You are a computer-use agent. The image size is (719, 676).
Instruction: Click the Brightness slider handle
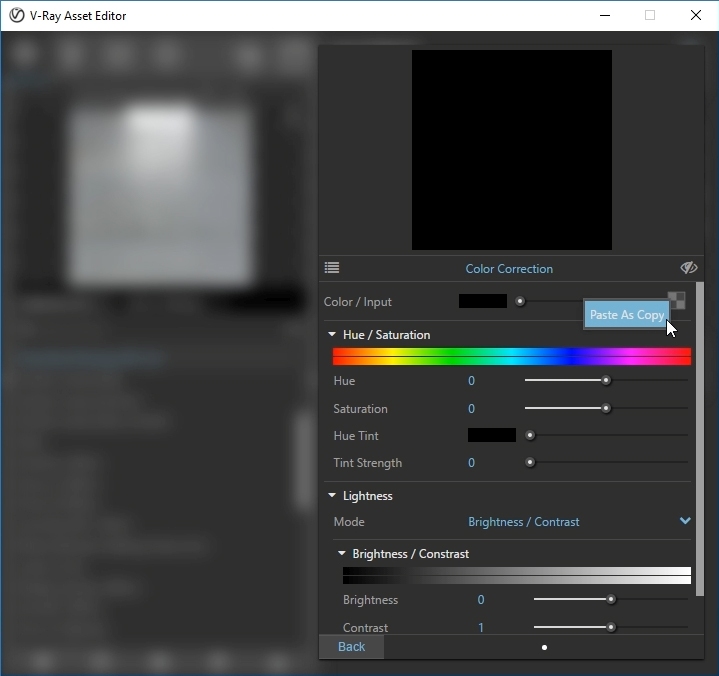point(611,600)
